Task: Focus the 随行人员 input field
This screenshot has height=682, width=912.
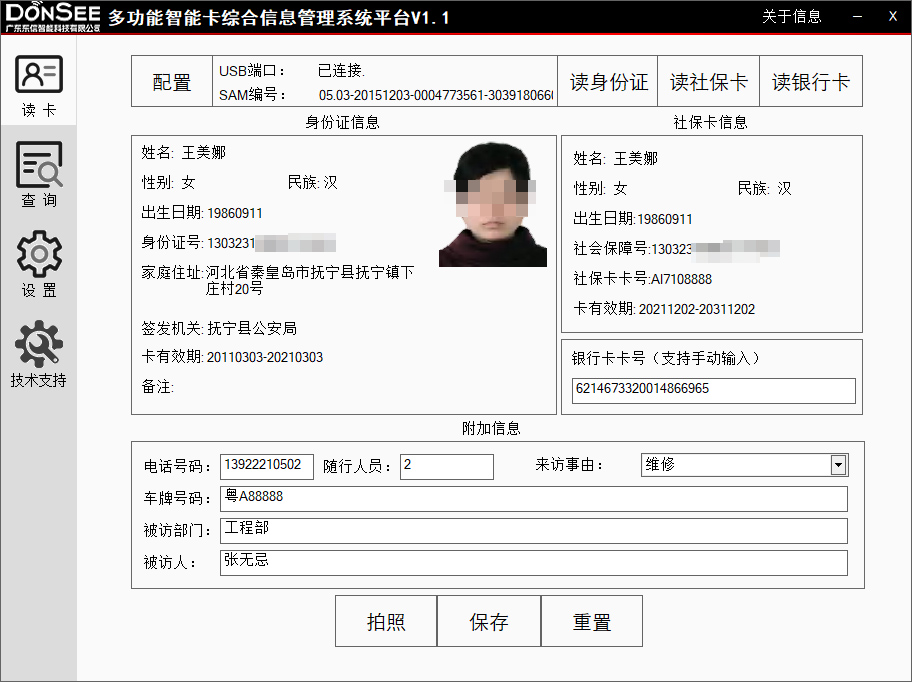Action: [446, 466]
